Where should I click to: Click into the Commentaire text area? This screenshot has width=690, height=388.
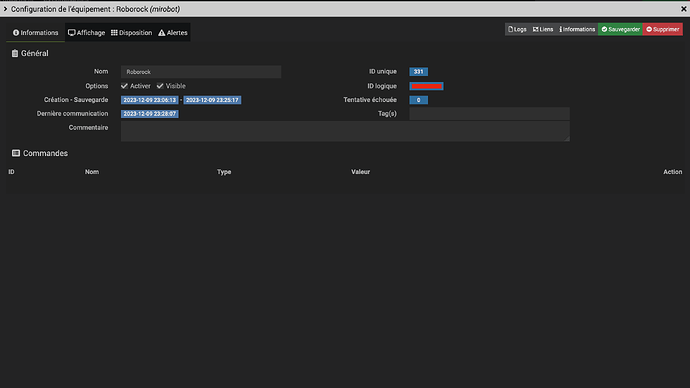point(345,131)
